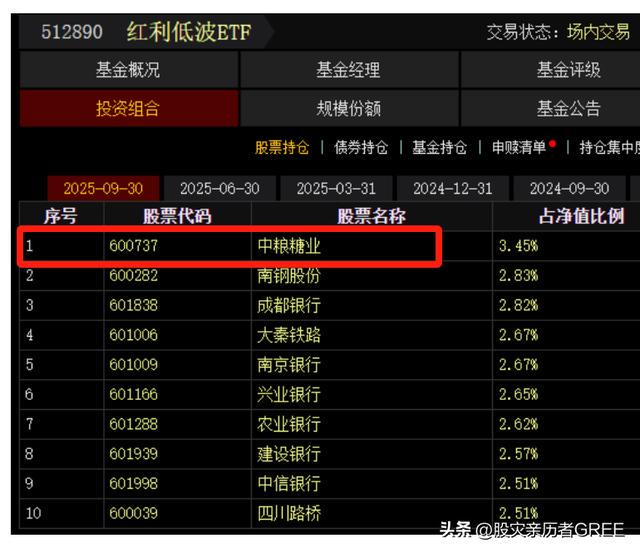Image resolution: width=640 pixels, height=553 pixels.
Task: Select the 2025-03-31 report date
Action: [336, 188]
